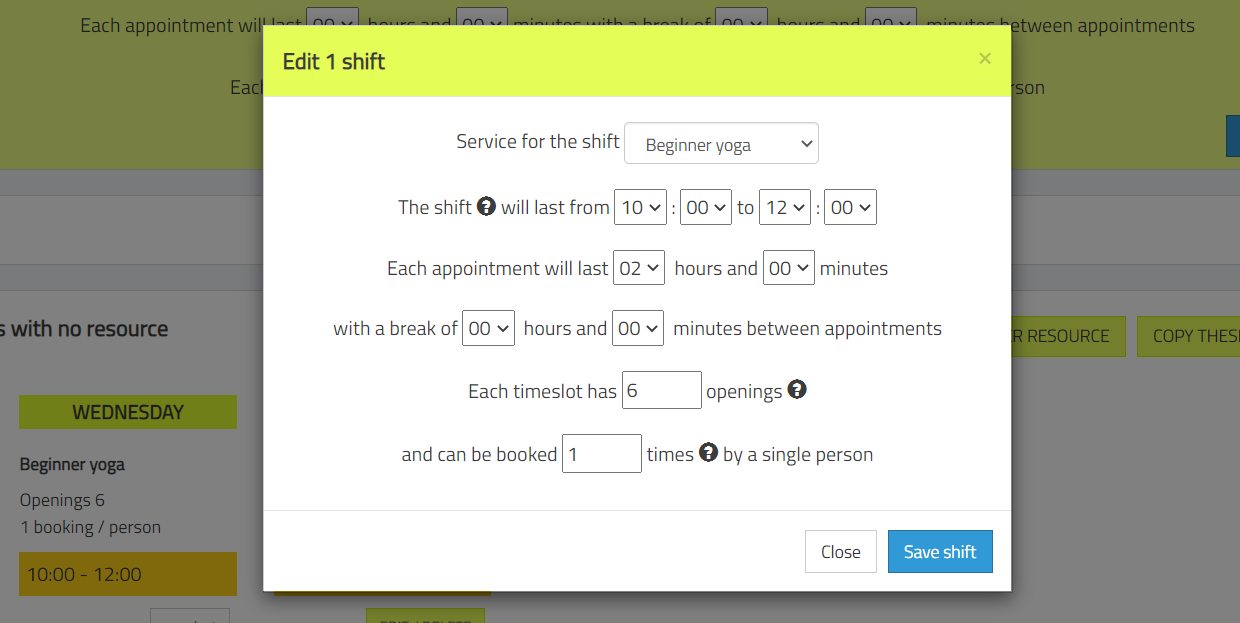Click the Save shift button
Viewport: 1240px width, 623px height.
940,551
